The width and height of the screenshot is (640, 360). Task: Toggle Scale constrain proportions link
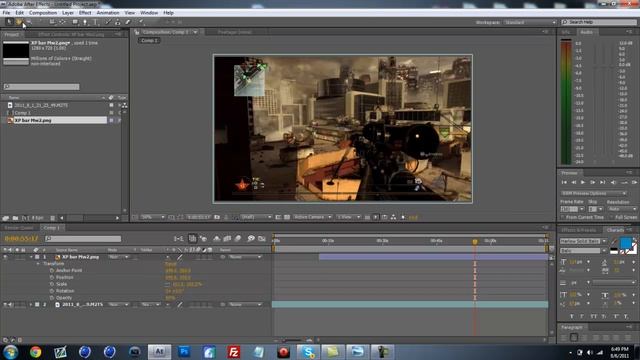pyautogui.click(x=168, y=284)
